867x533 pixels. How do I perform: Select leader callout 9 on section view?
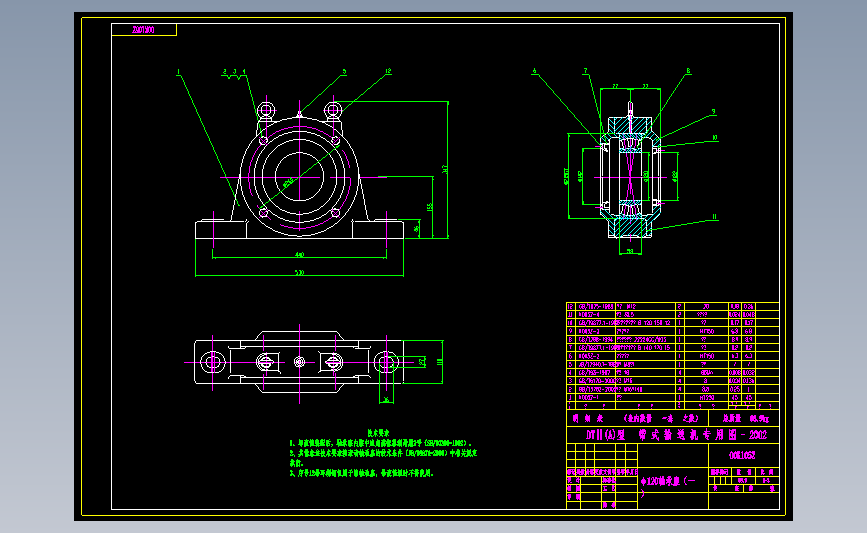(x=713, y=112)
